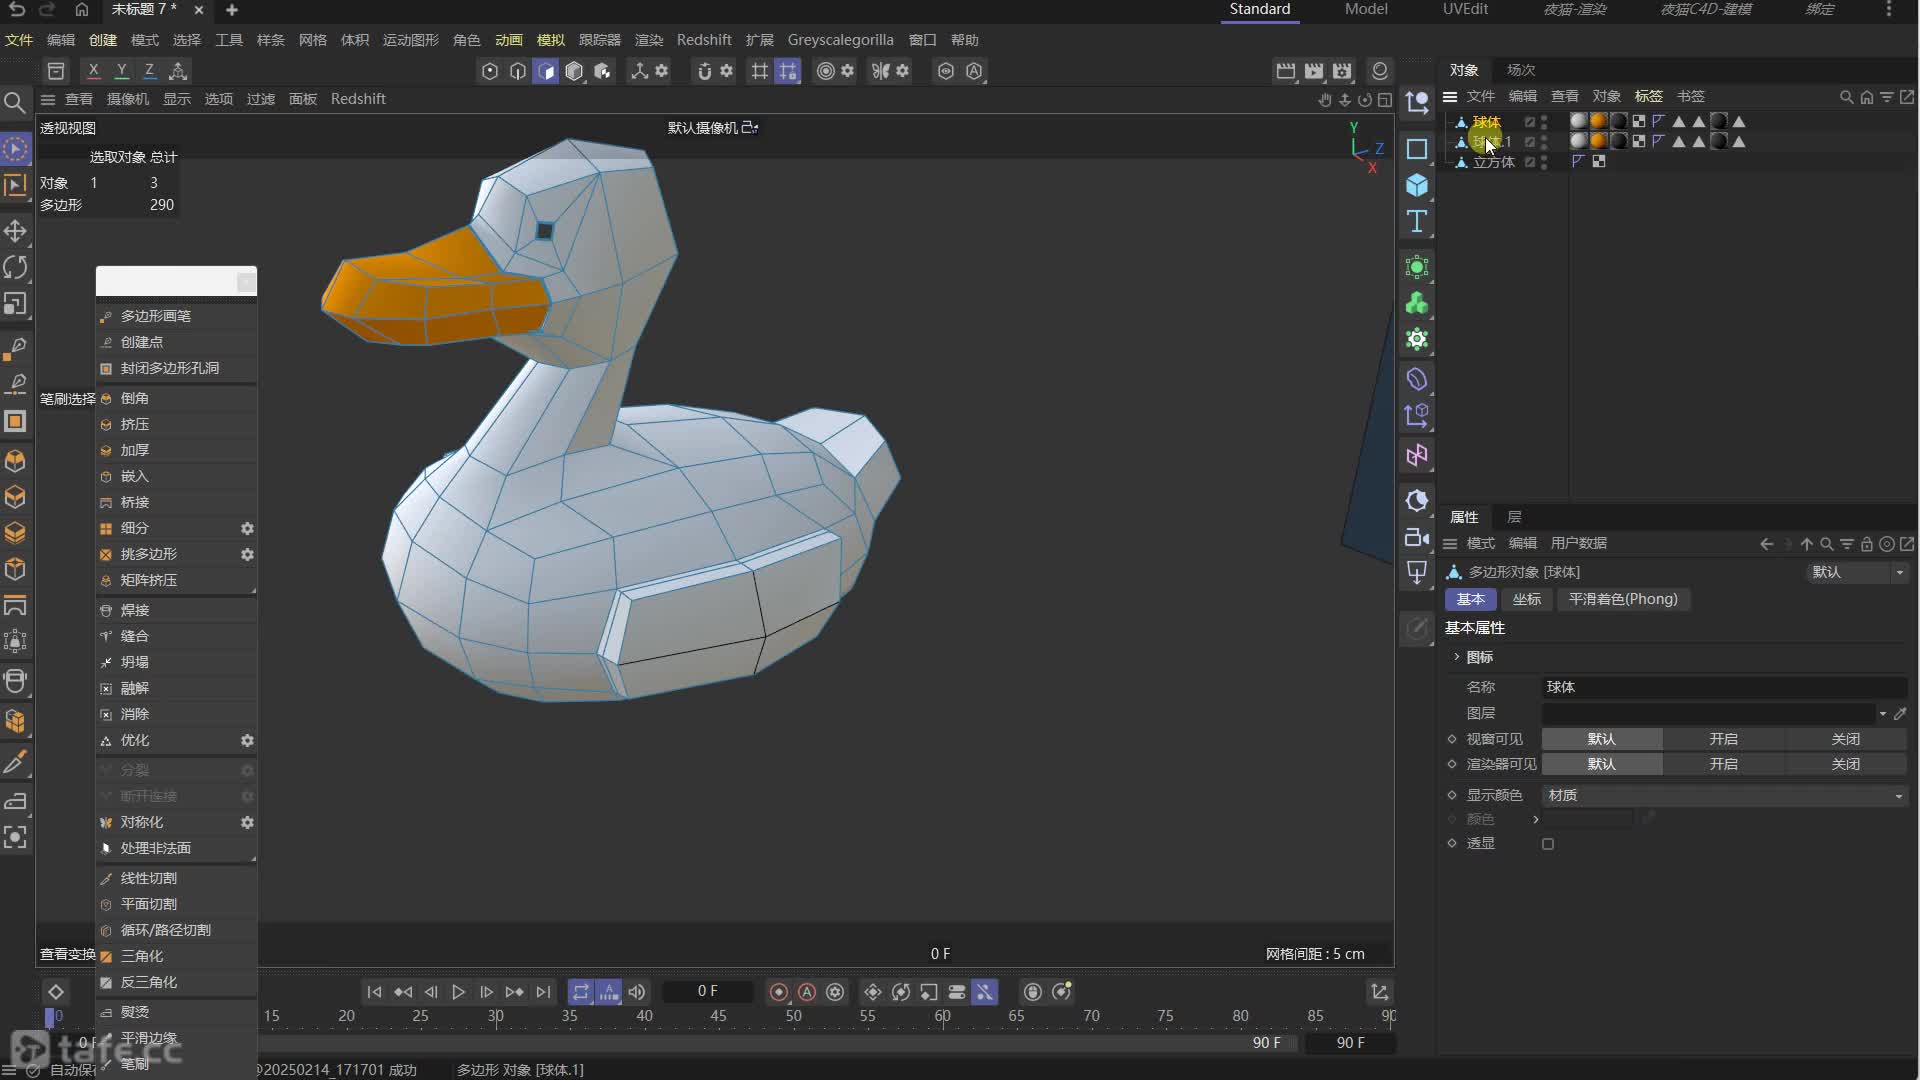Toggle autokeying button in timeline bar
Image resolution: width=1920 pixels, height=1080 pixels.
click(x=807, y=992)
